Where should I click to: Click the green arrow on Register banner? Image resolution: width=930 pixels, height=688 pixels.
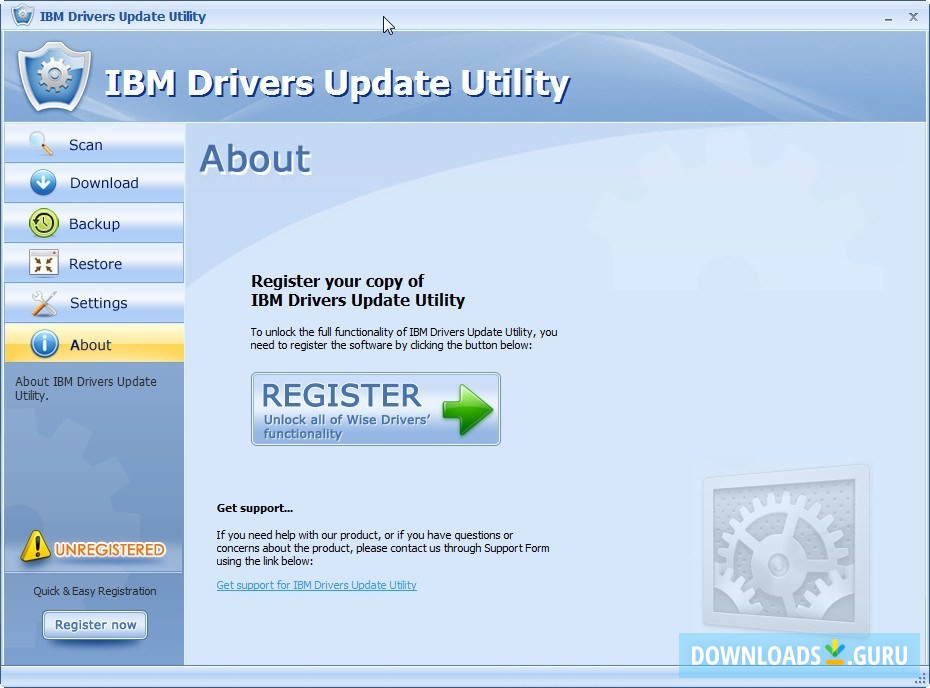pyautogui.click(x=467, y=409)
